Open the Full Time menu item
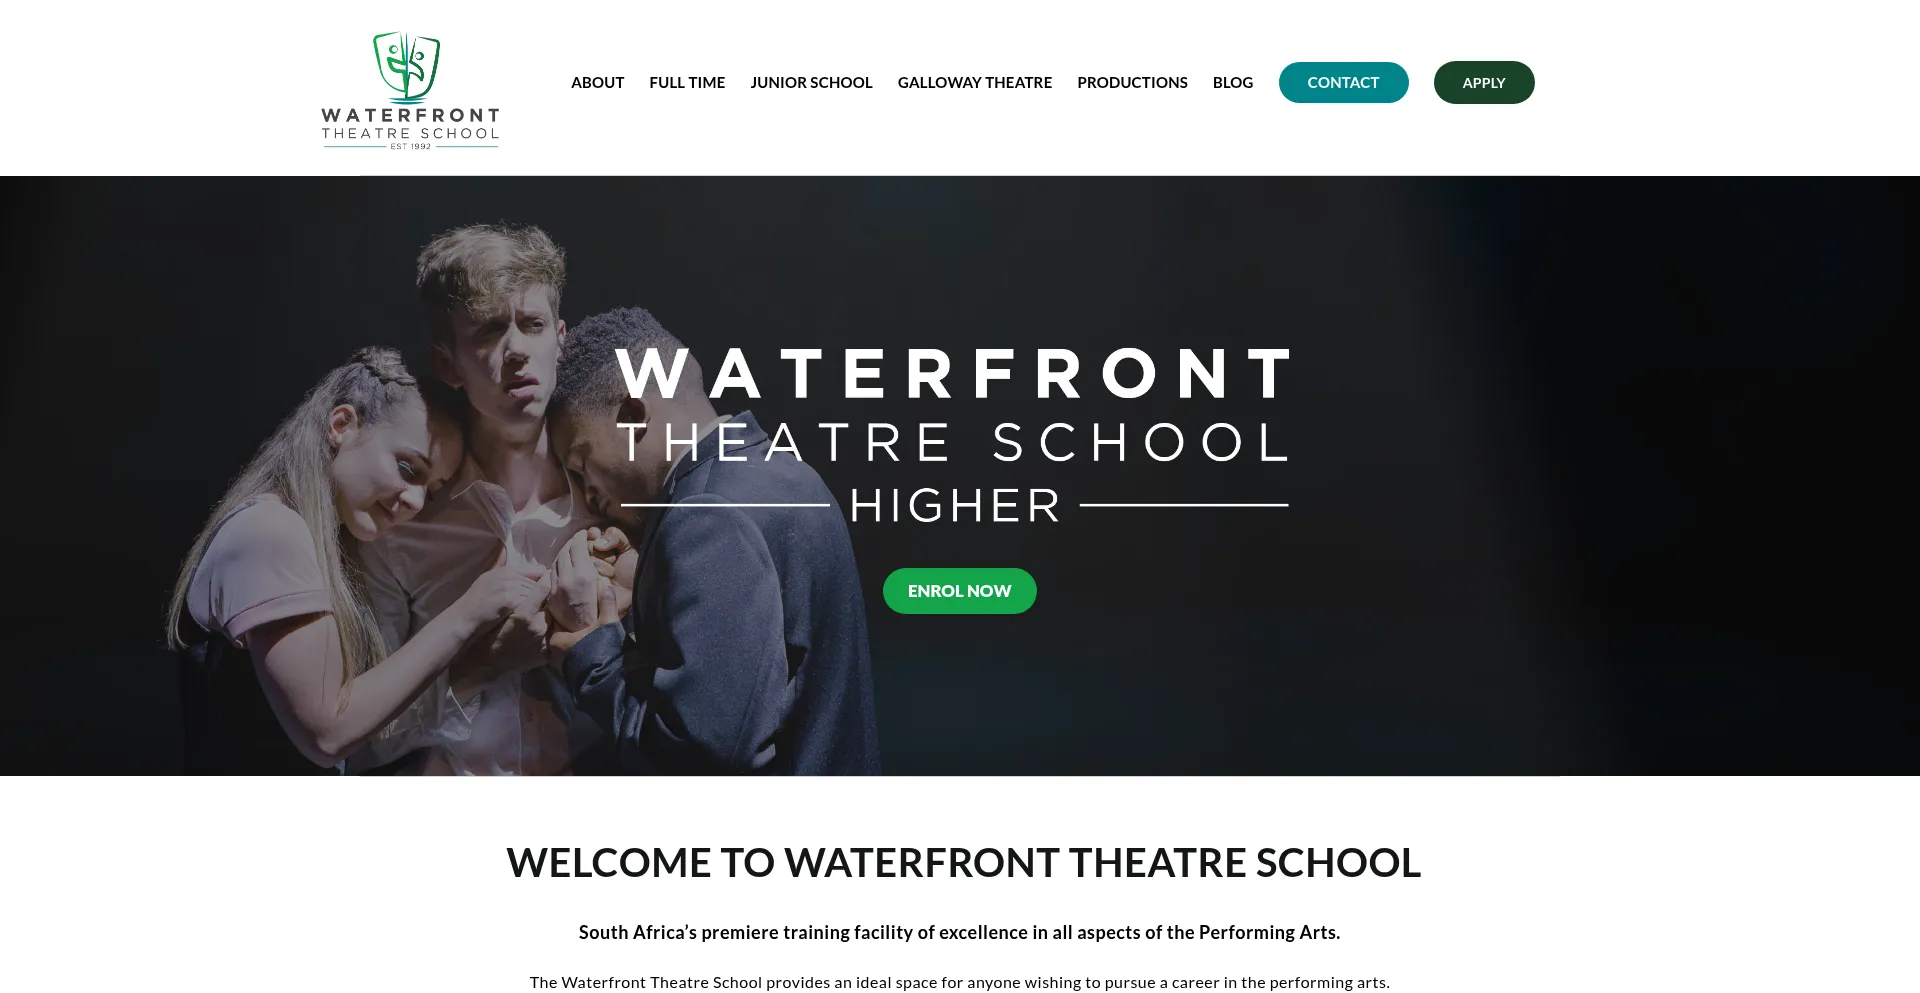The height and width of the screenshot is (993, 1920). [687, 83]
